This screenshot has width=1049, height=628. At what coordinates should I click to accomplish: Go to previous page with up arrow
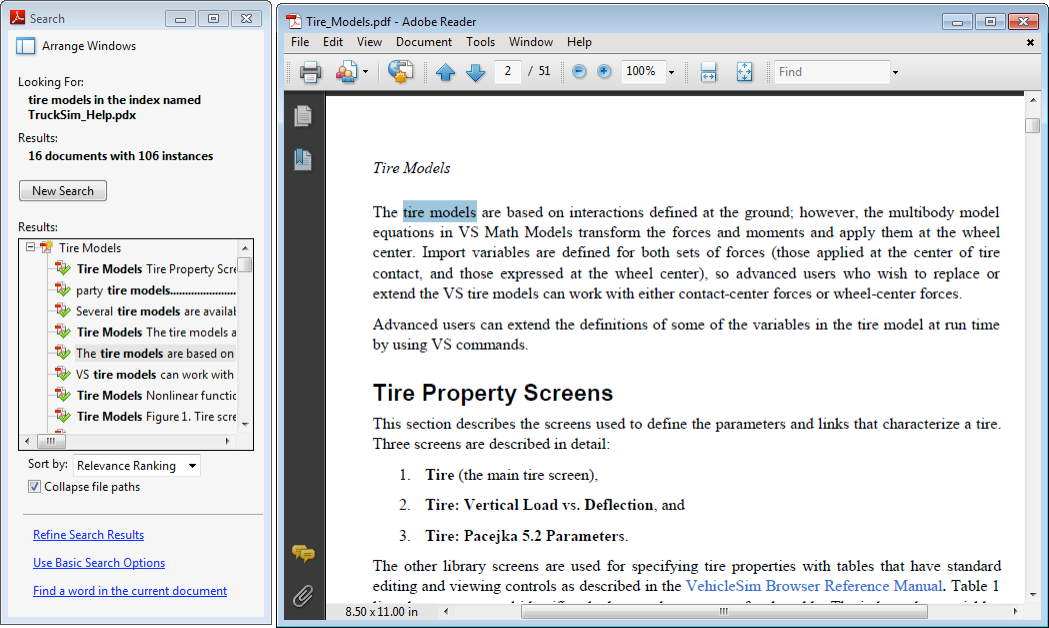(446, 72)
